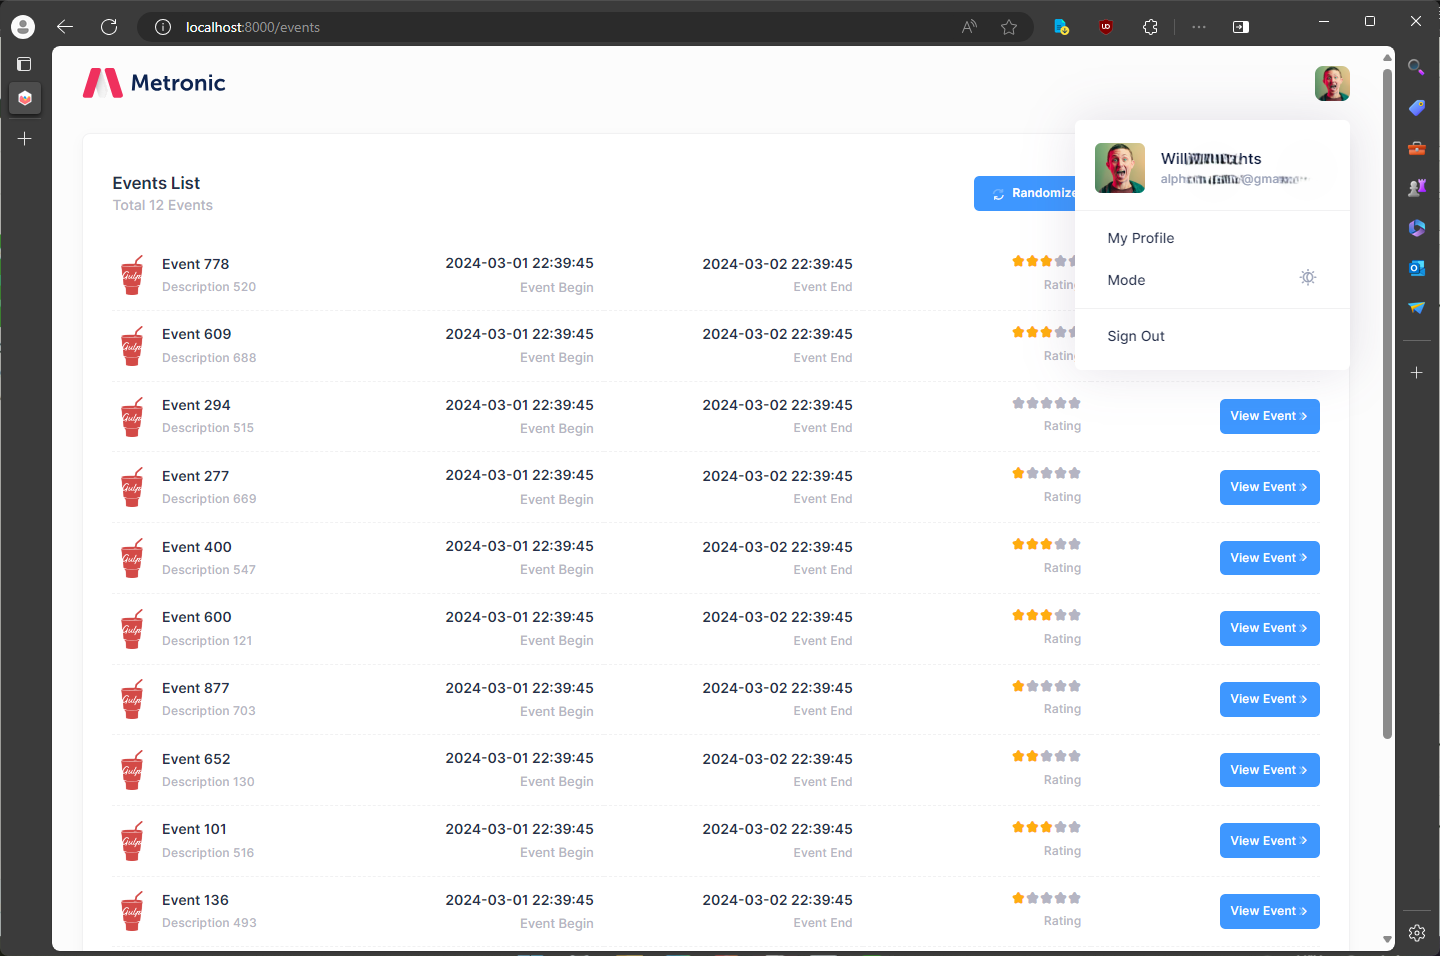Choose Sign Out in the user menu
Image resolution: width=1440 pixels, height=956 pixels.
(1136, 336)
